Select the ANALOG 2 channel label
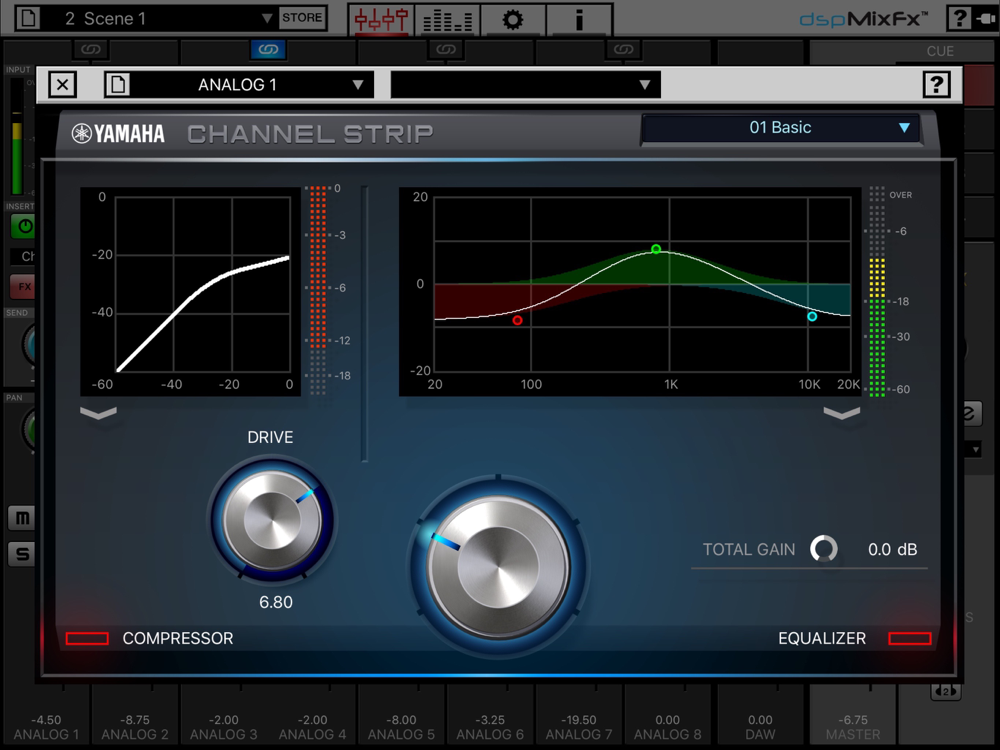Screen dimensions: 1000x750 tap(135, 734)
